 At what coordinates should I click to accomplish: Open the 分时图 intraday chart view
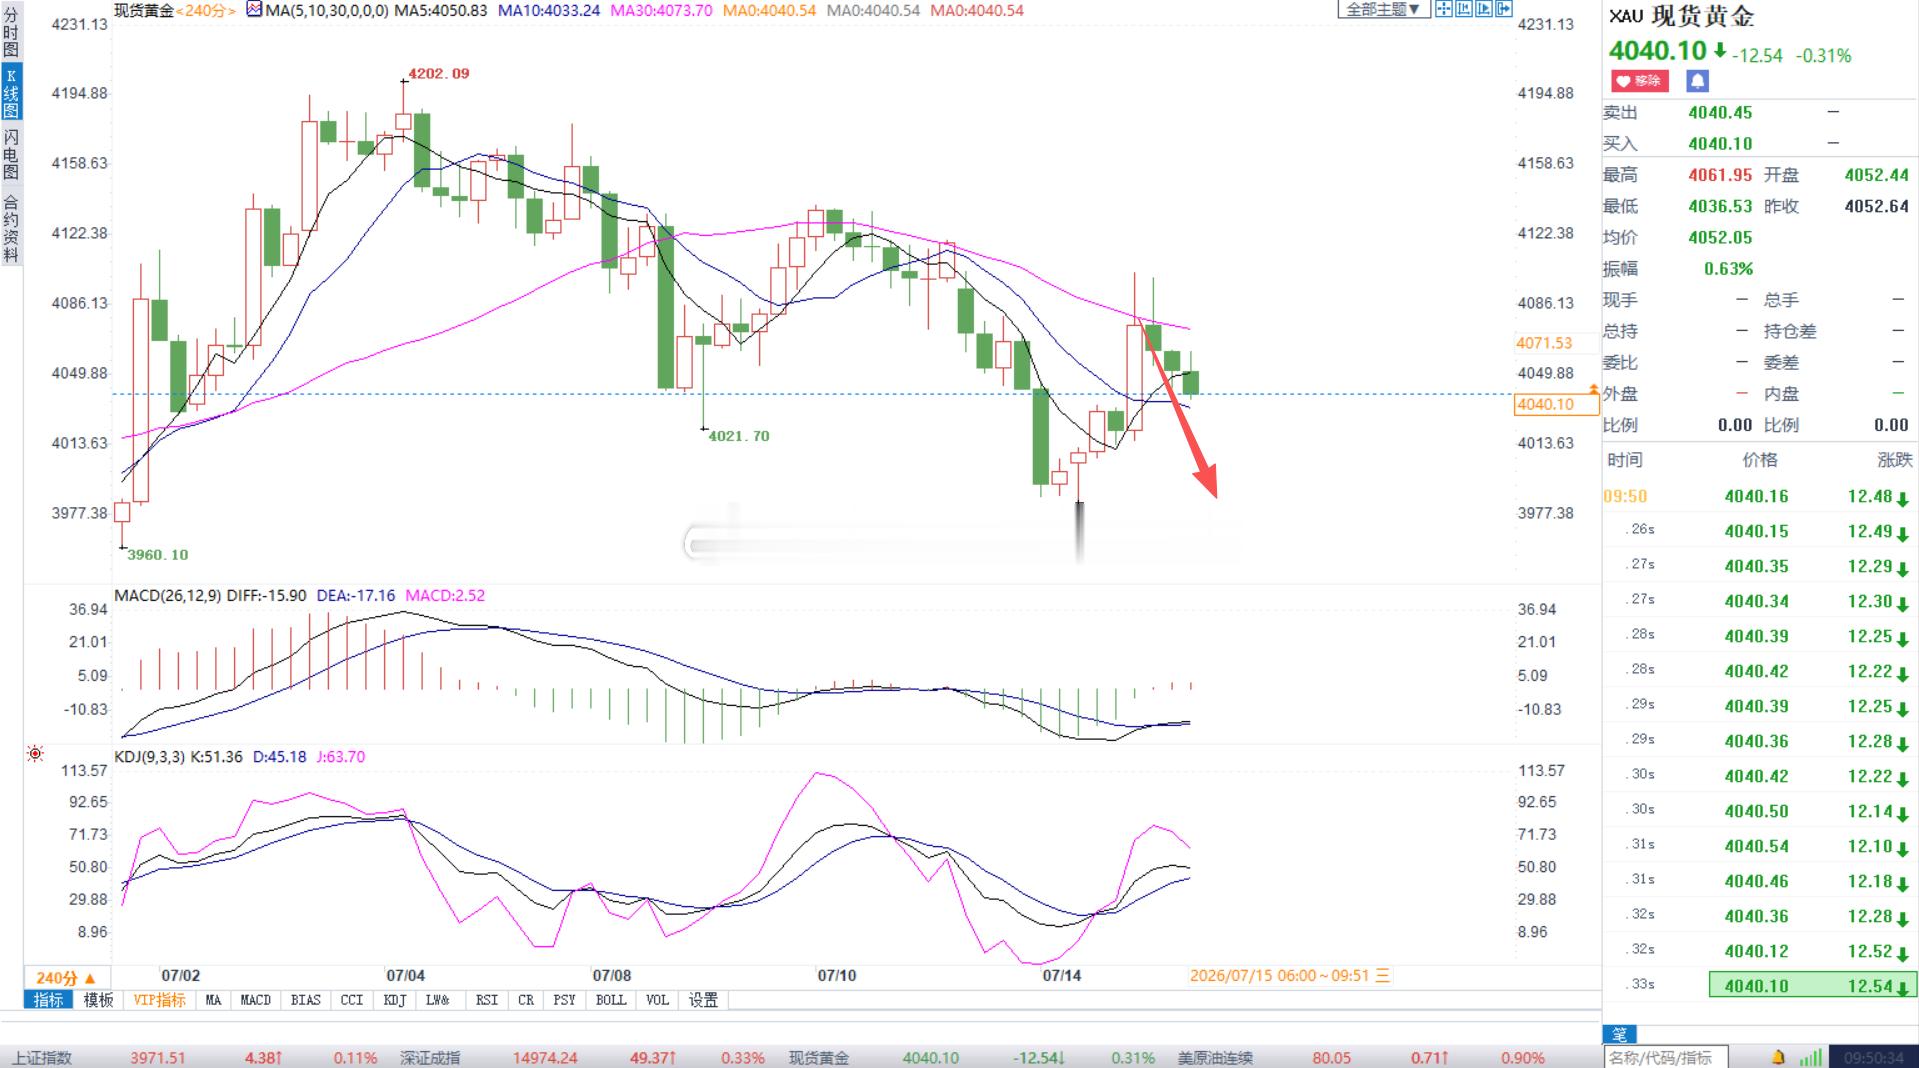[11, 31]
